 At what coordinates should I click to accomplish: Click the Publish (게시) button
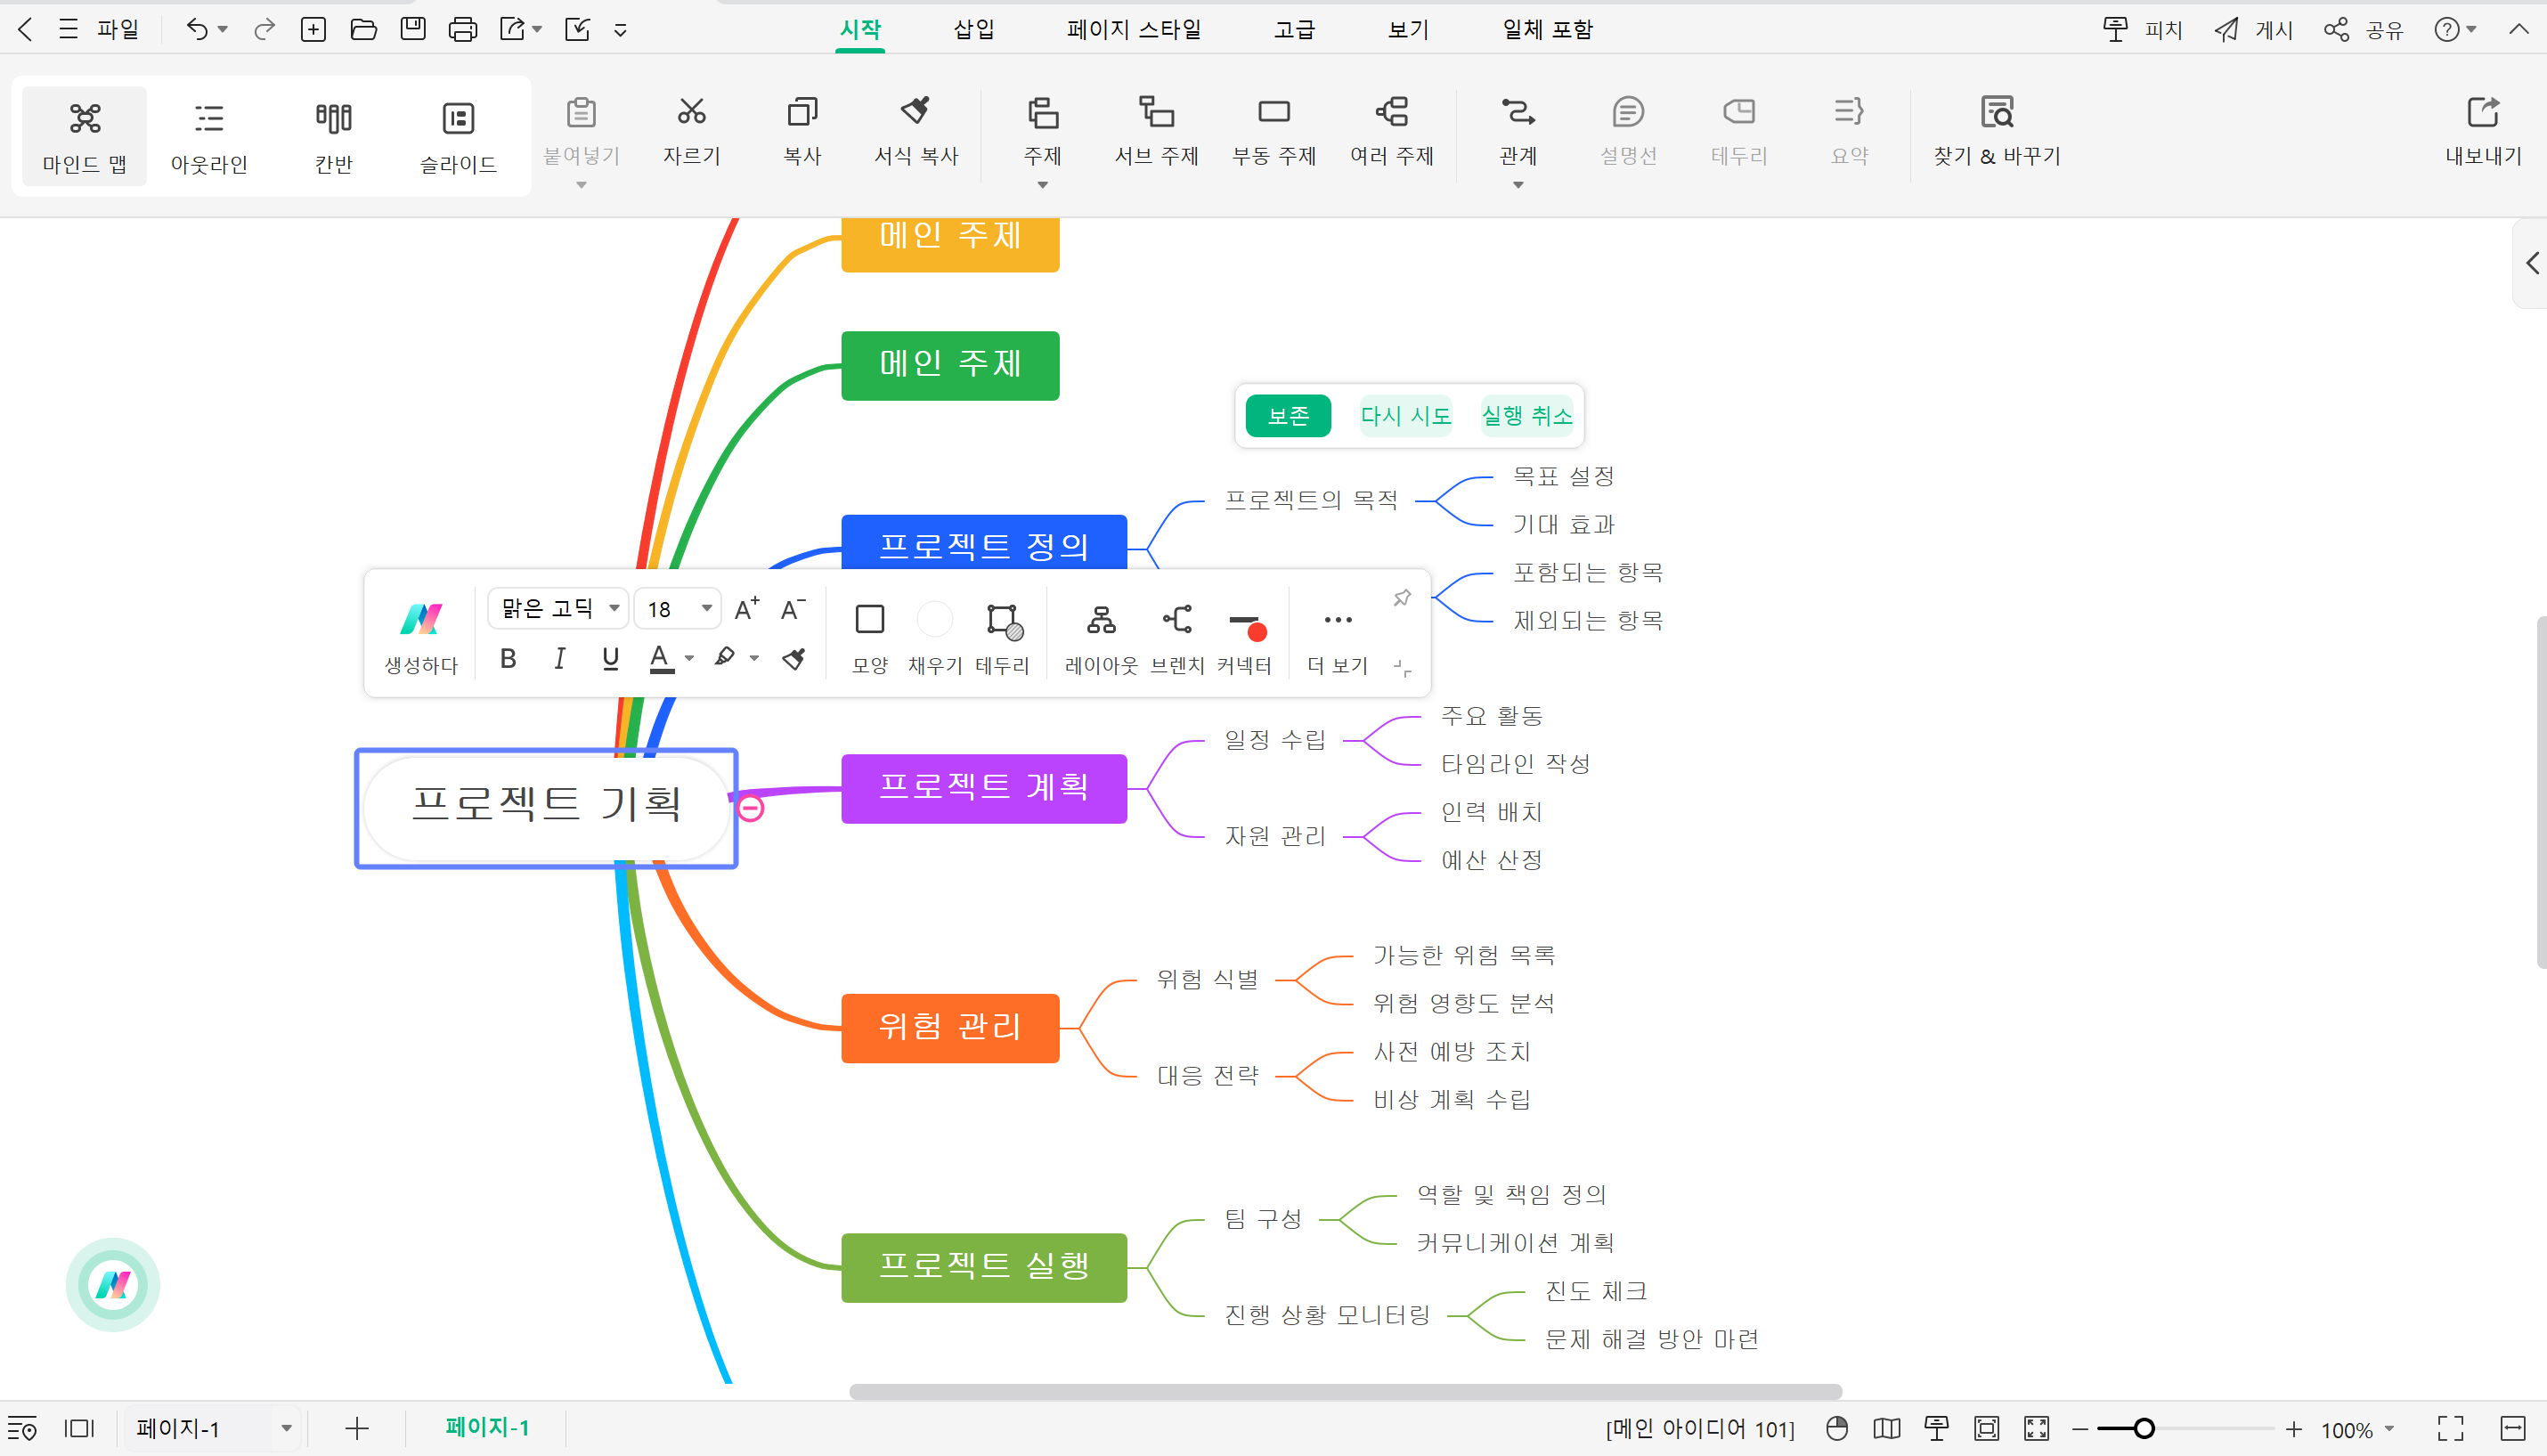pos(2254,29)
